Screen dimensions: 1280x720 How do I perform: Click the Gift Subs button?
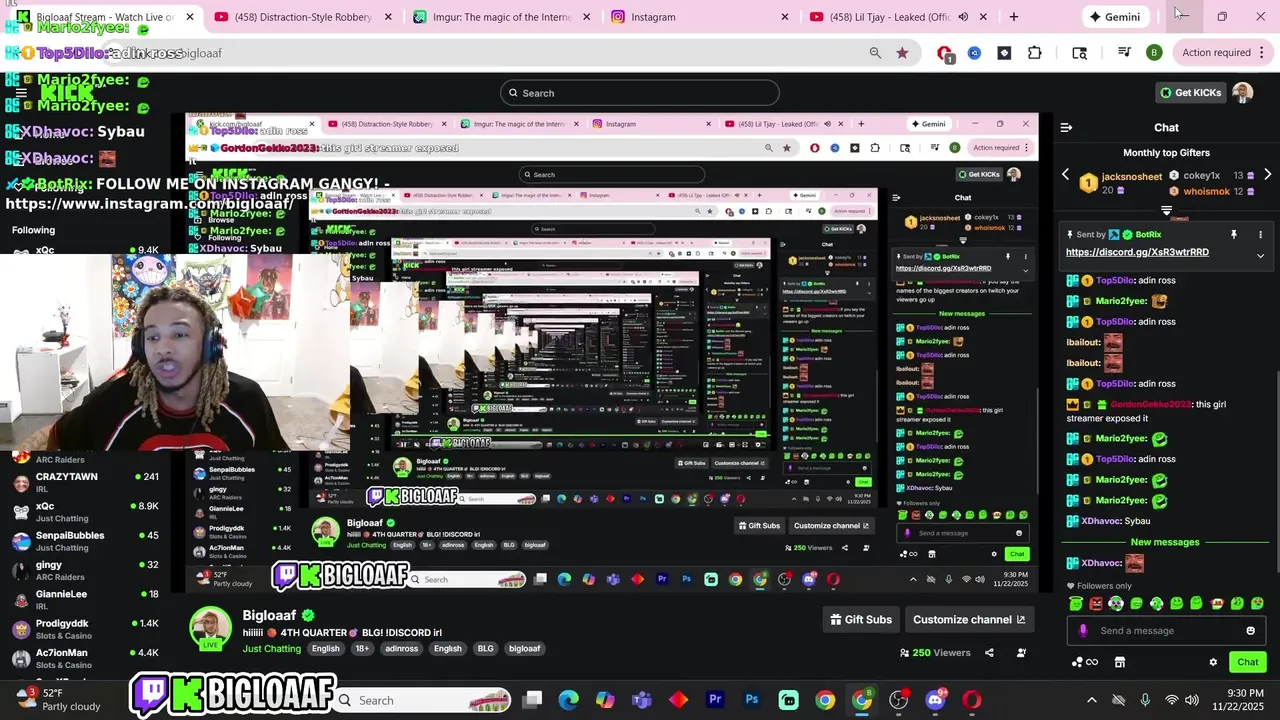861,619
